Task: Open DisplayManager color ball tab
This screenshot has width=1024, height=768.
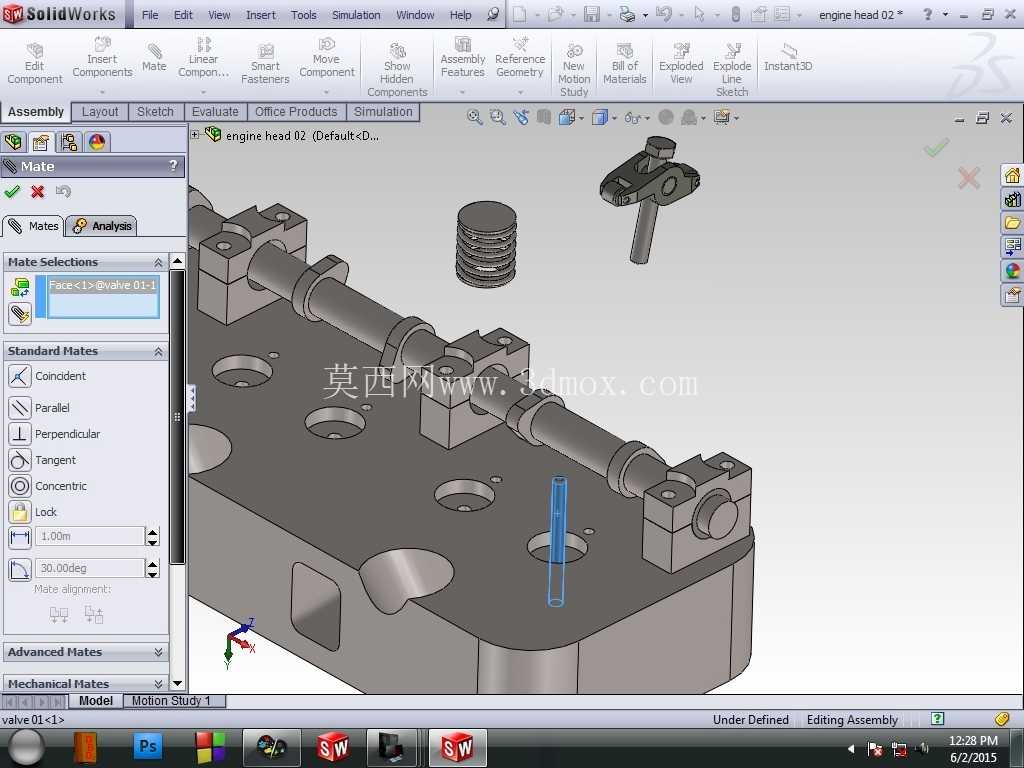Action: point(97,142)
